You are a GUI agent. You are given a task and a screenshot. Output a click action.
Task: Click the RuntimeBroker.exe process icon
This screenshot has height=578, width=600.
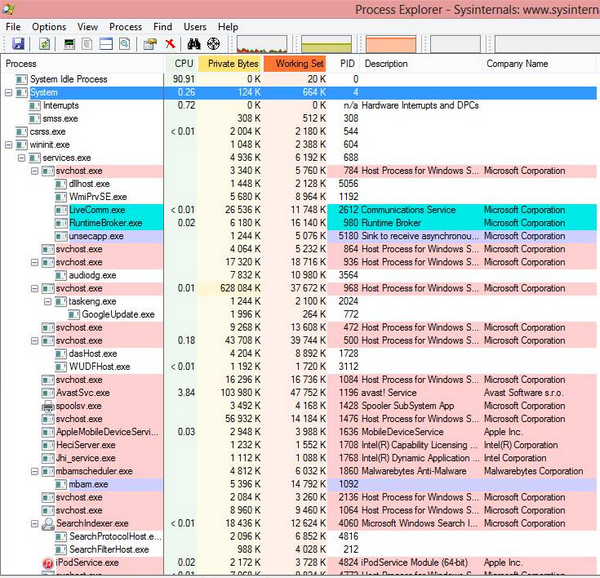pyautogui.click(x=61, y=223)
